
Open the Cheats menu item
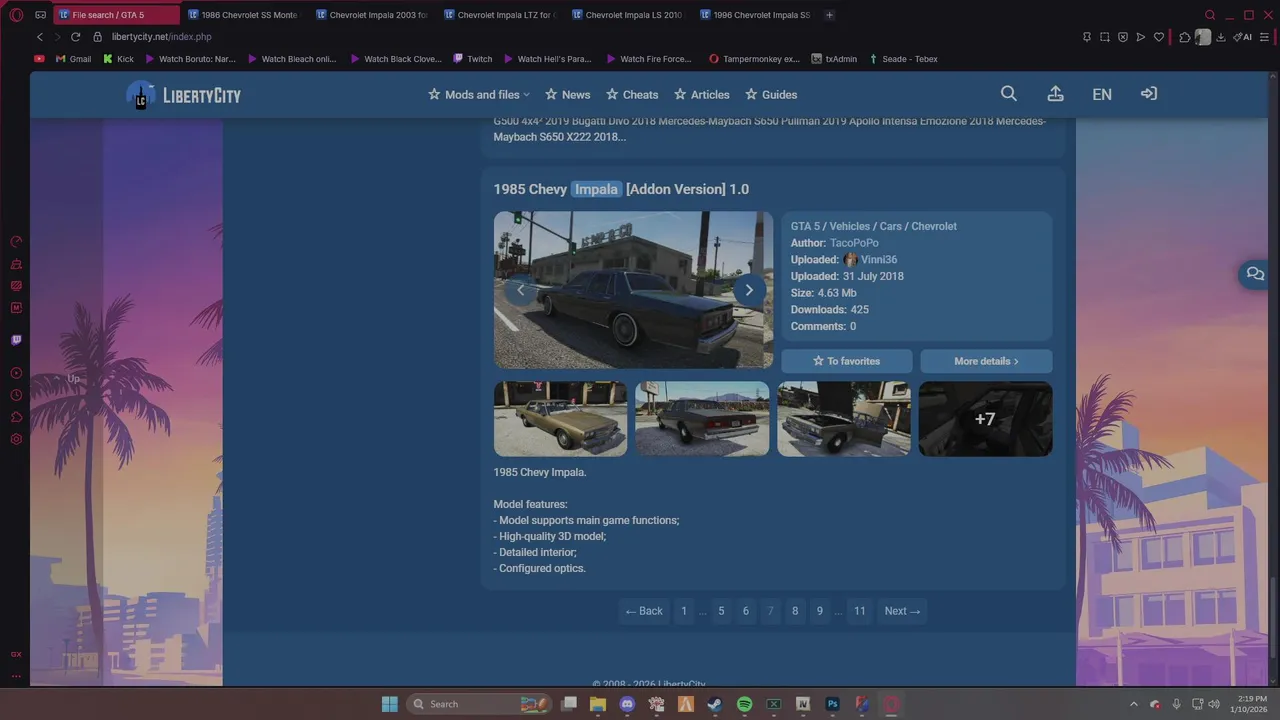(x=632, y=95)
